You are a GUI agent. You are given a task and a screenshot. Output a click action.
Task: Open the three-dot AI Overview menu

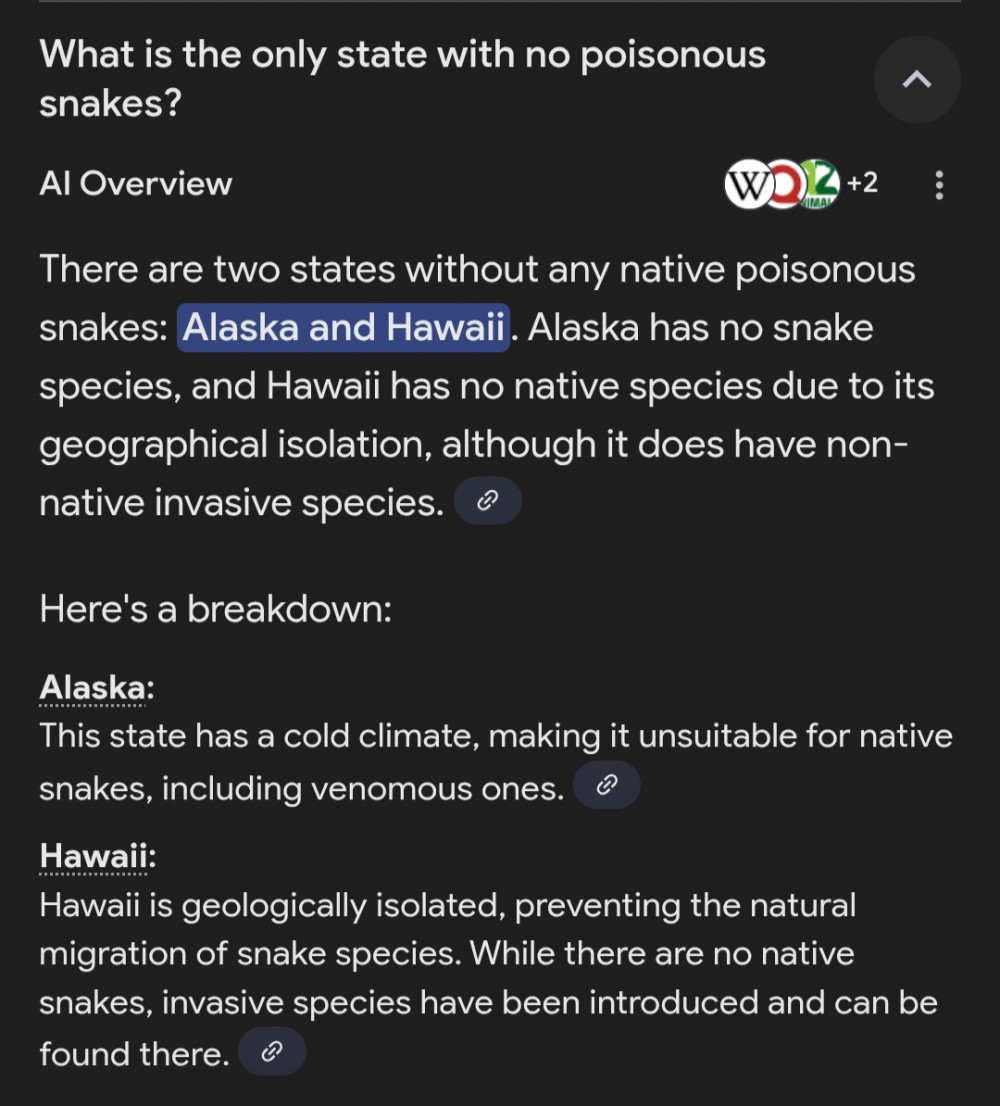point(939,185)
